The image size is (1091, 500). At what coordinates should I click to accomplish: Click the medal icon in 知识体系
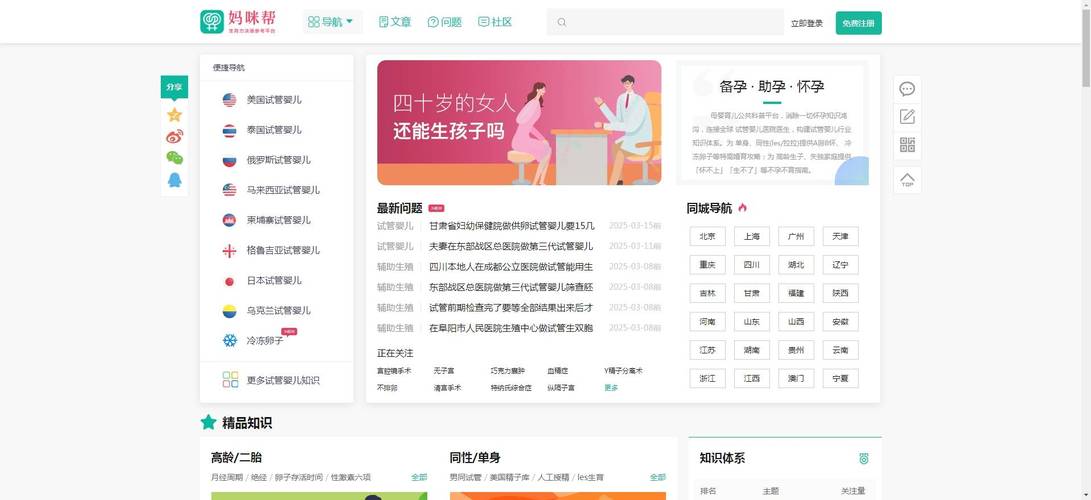coord(863,459)
